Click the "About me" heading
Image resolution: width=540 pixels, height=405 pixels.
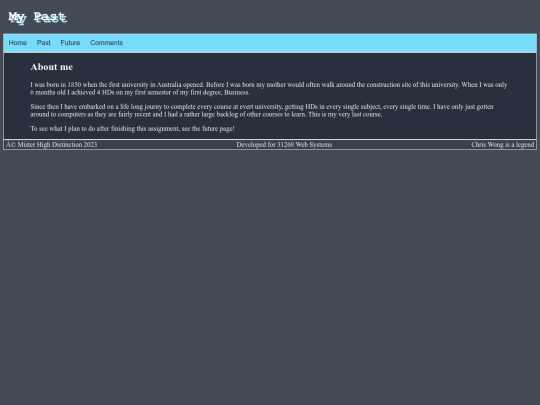tap(52, 67)
